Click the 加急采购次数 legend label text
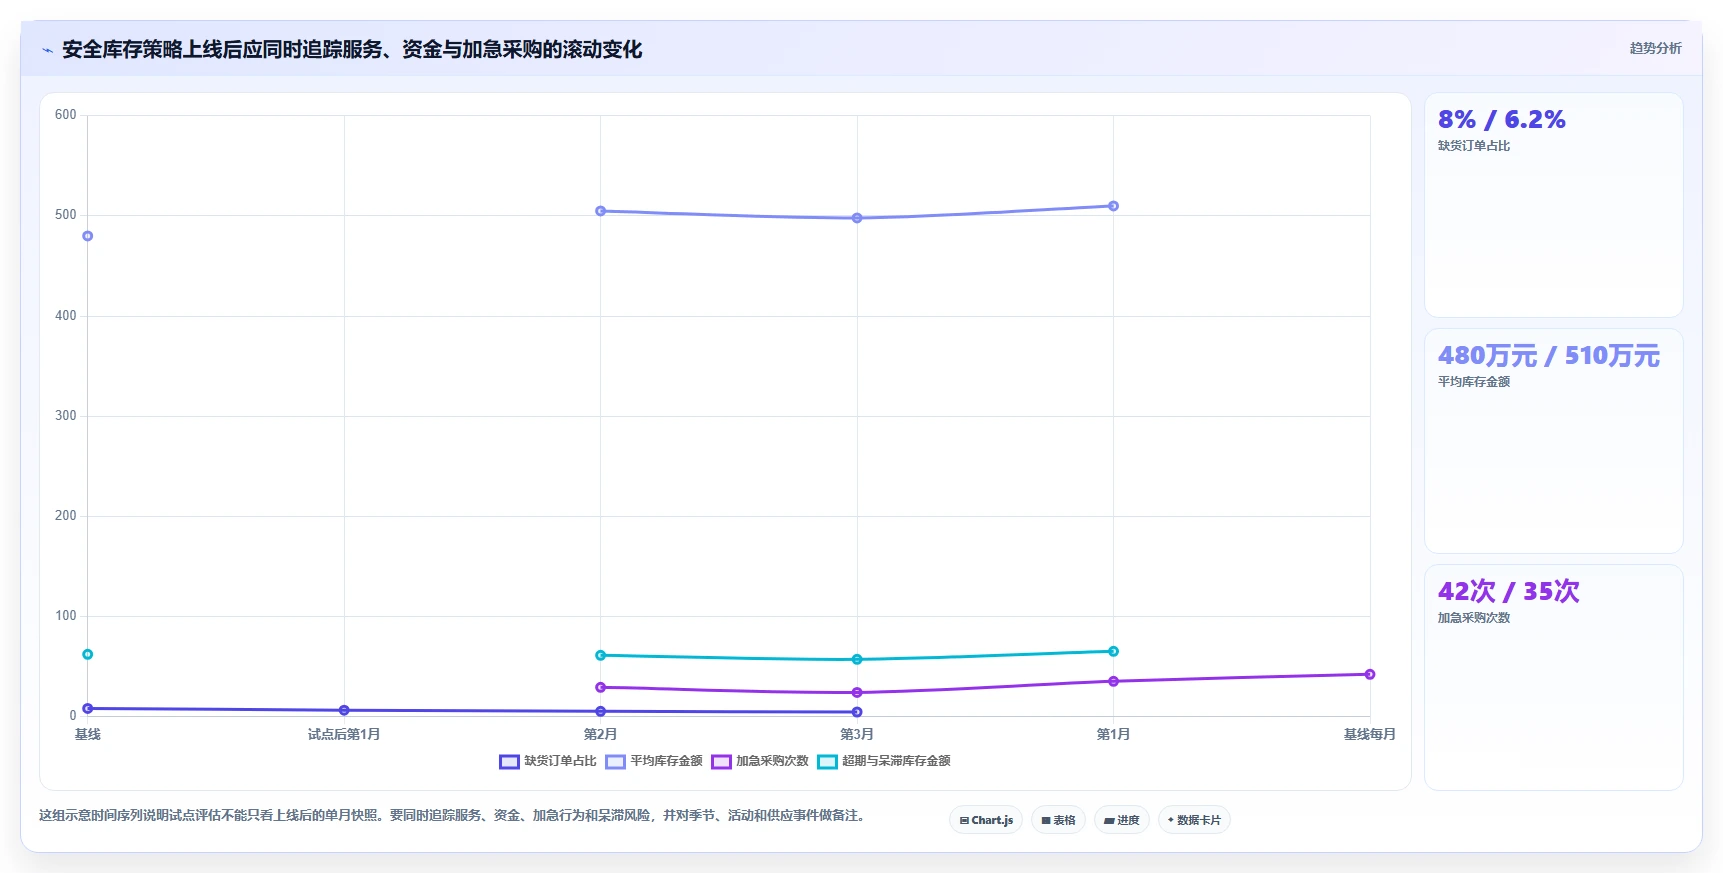Viewport: 1723px width, 873px height. [772, 761]
